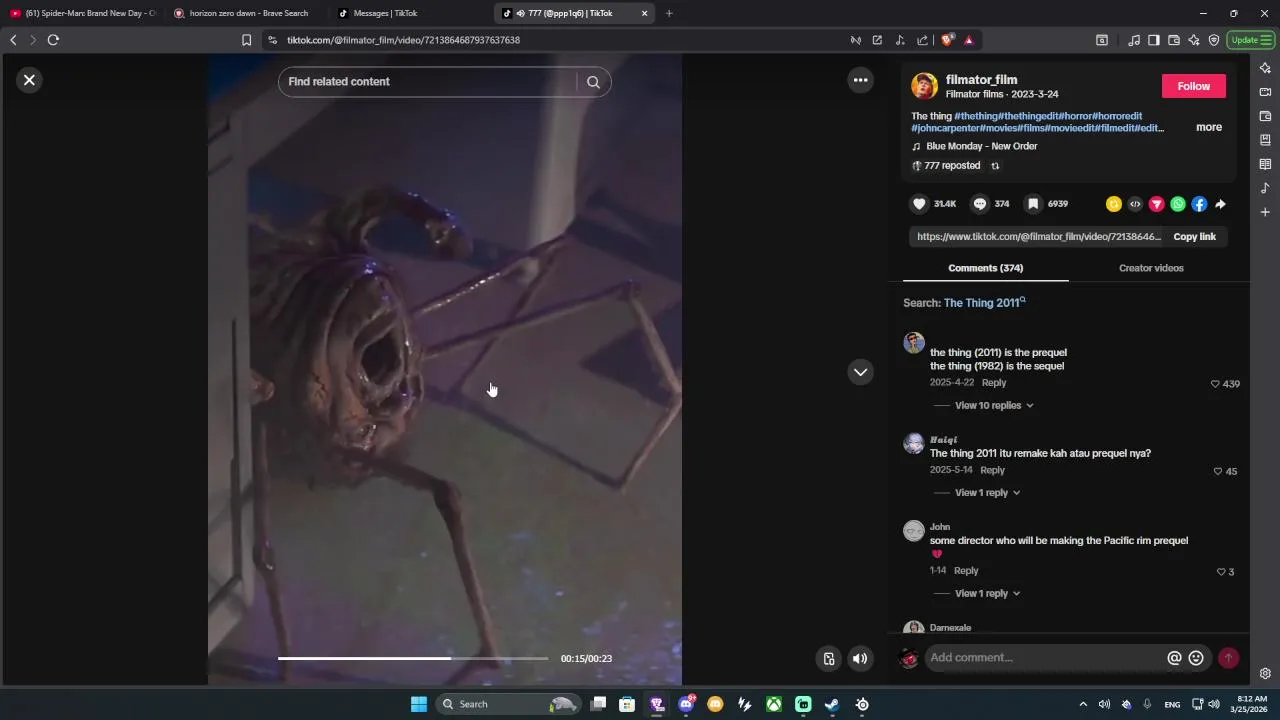Switch to the Creator videos tab
The width and height of the screenshot is (1280, 720).
1151,268
